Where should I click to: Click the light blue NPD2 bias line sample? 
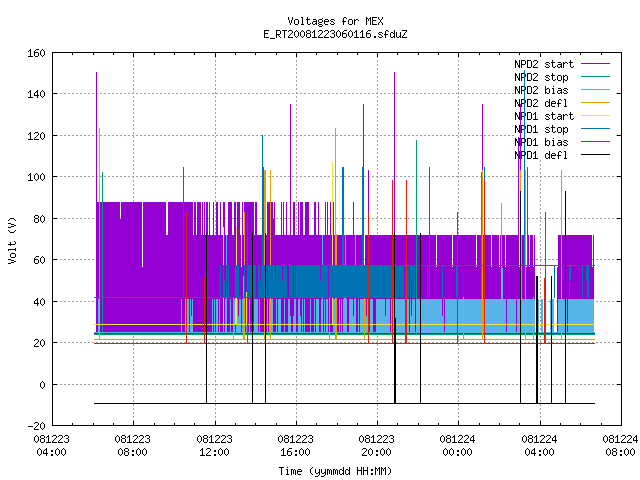(595, 90)
